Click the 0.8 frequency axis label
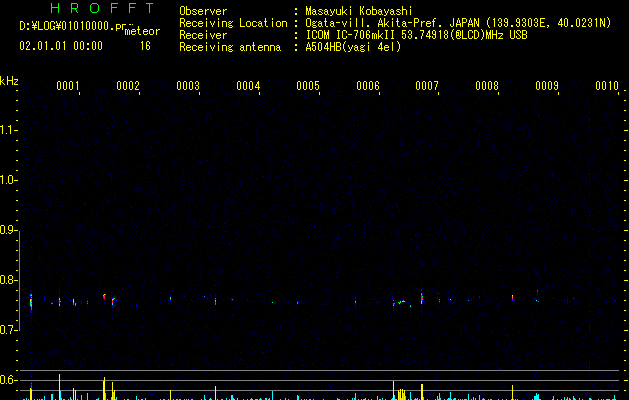 (8, 280)
